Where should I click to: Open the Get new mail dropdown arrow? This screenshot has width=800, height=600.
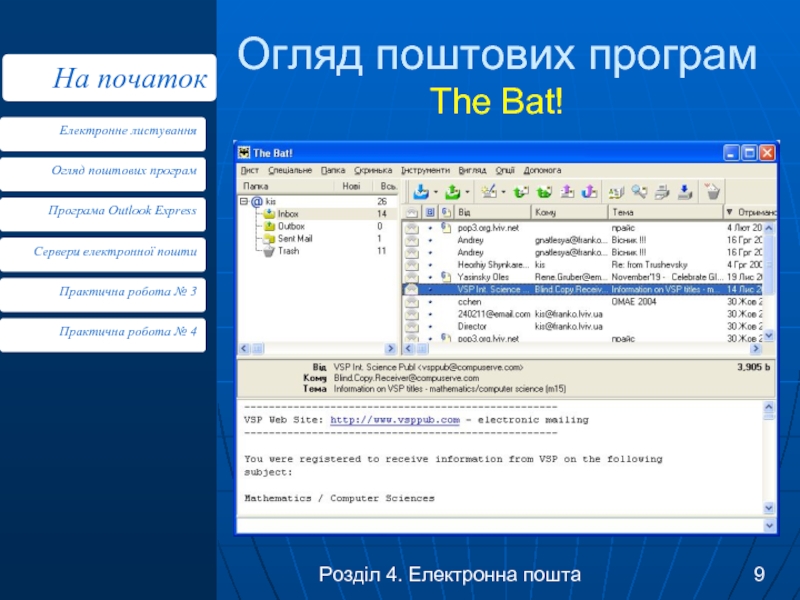436,192
